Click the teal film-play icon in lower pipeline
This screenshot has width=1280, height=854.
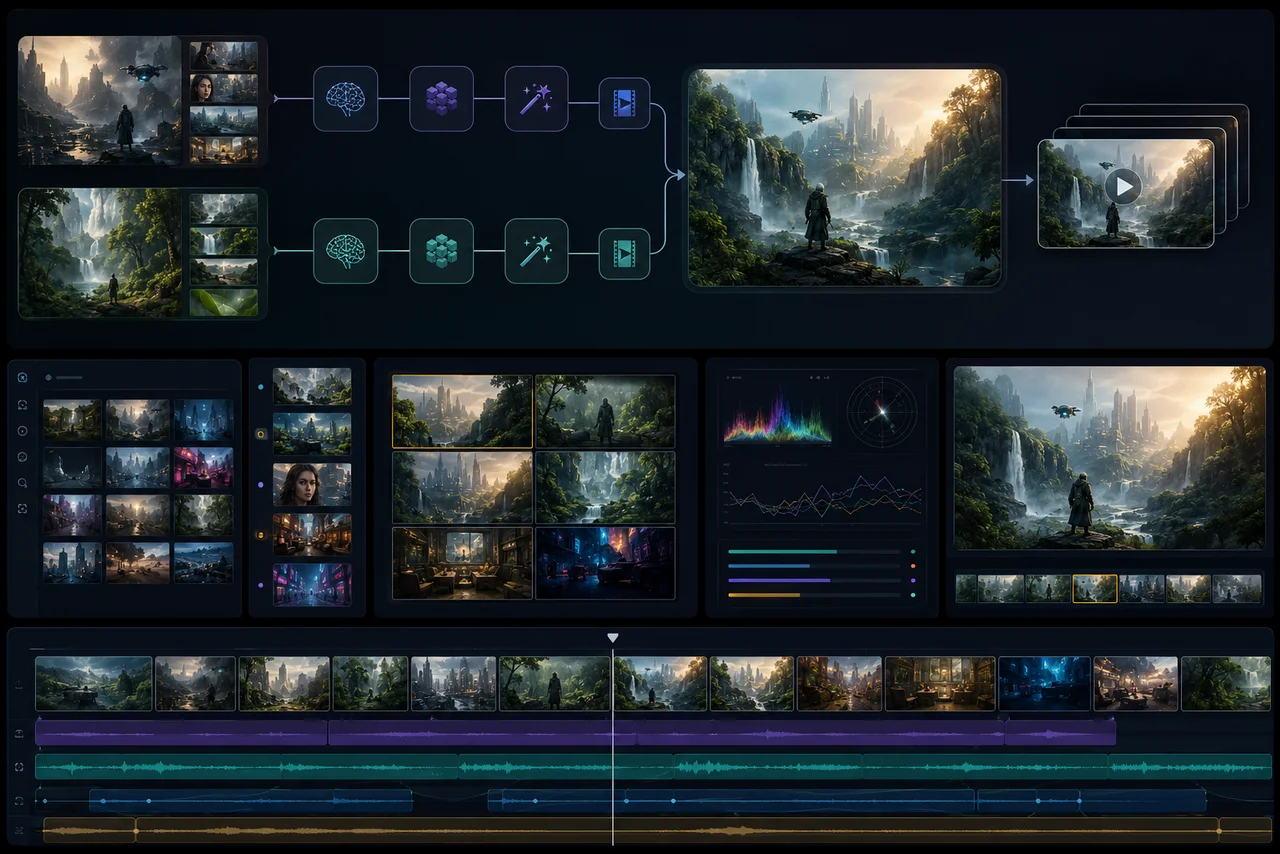624,254
